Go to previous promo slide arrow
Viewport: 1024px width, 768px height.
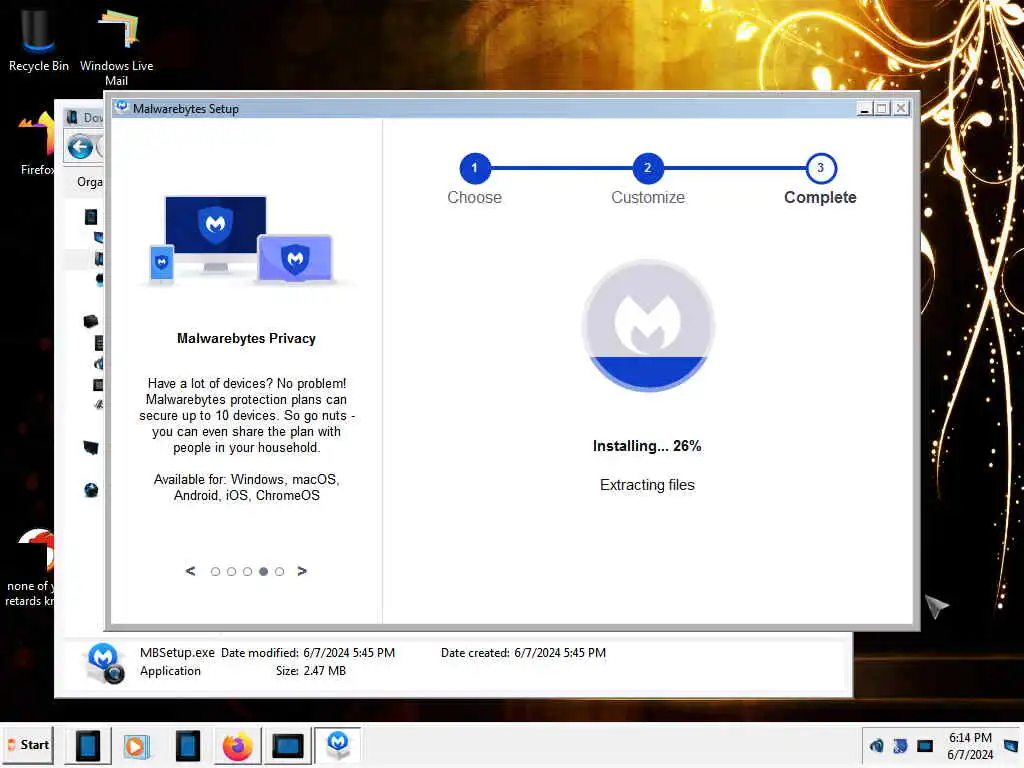tap(190, 571)
